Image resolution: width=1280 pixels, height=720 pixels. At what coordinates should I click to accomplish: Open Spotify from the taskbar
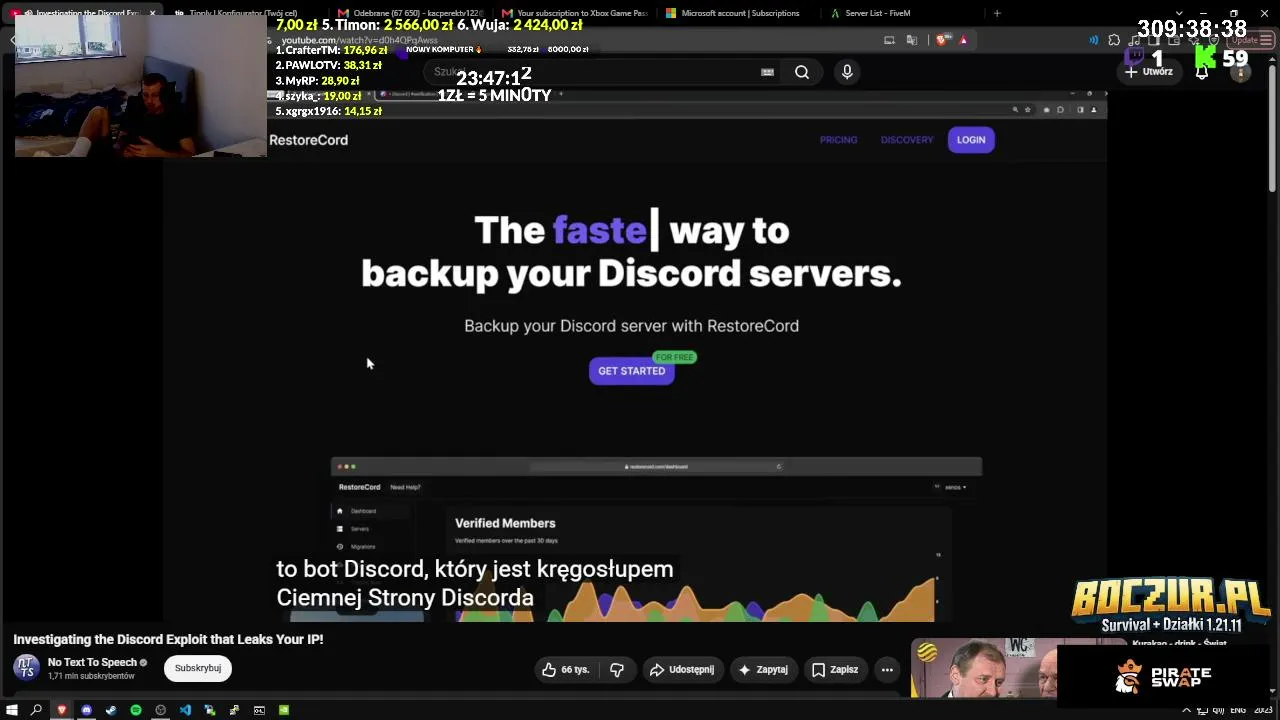coord(136,710)
